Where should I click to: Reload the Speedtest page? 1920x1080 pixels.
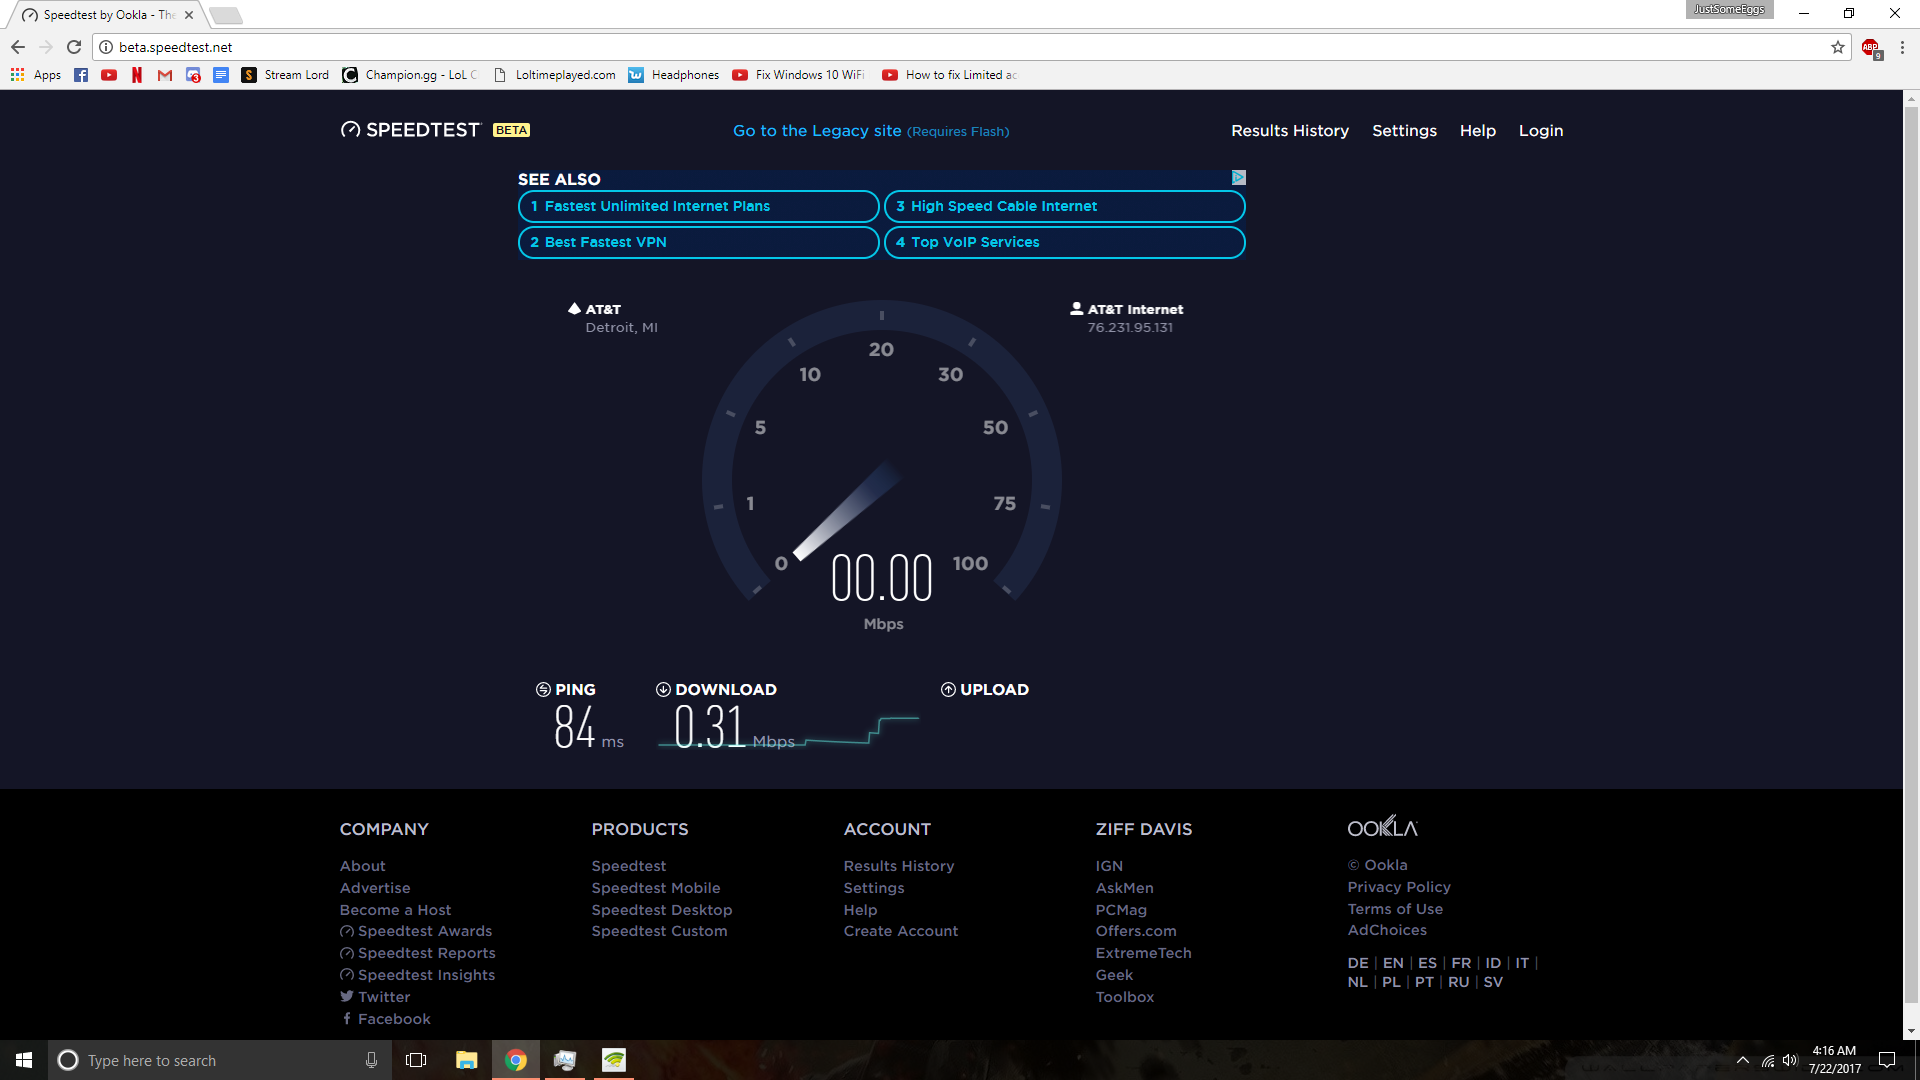(74, 47)
